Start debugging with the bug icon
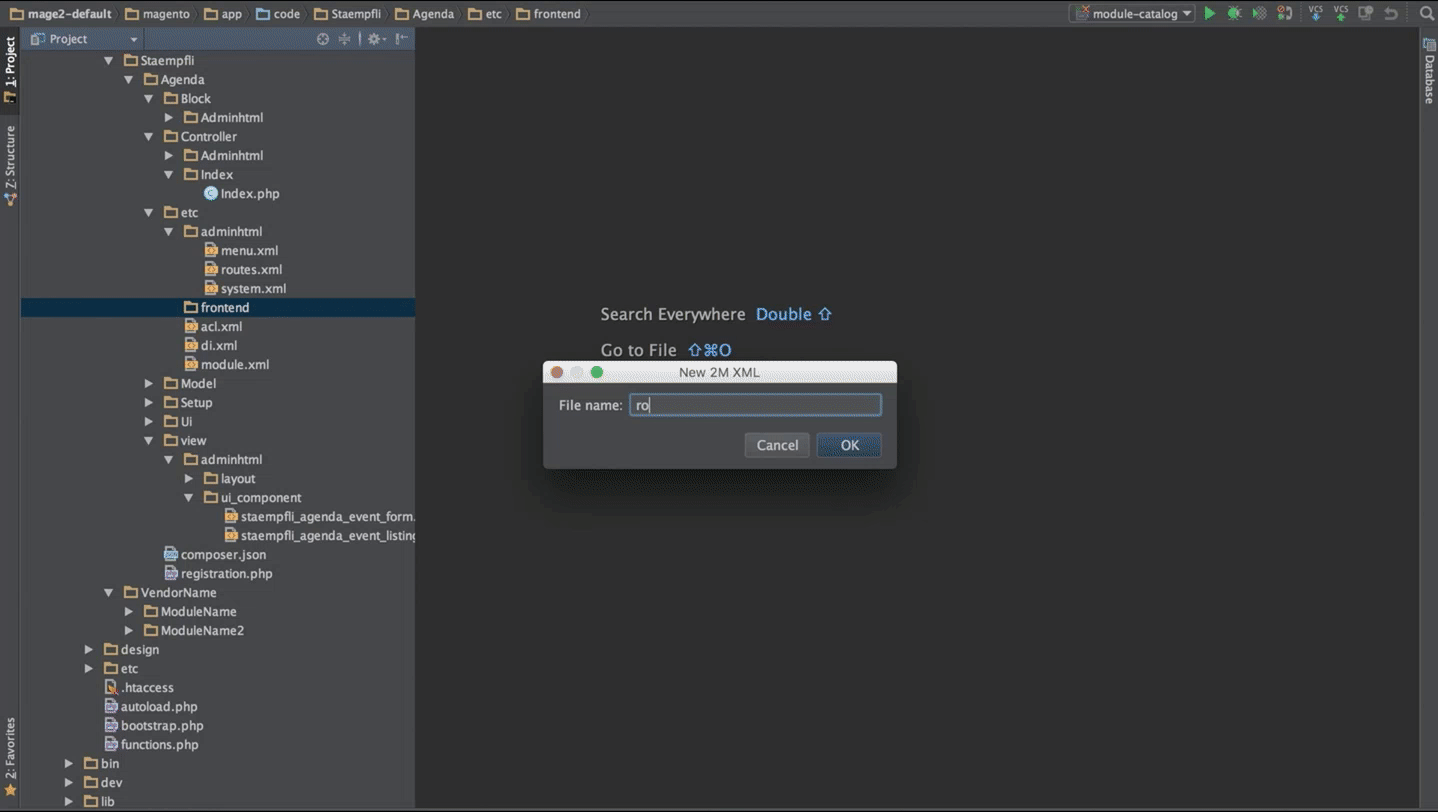Viewport: 1438px width, 812px height. (x=1235, y=13)
